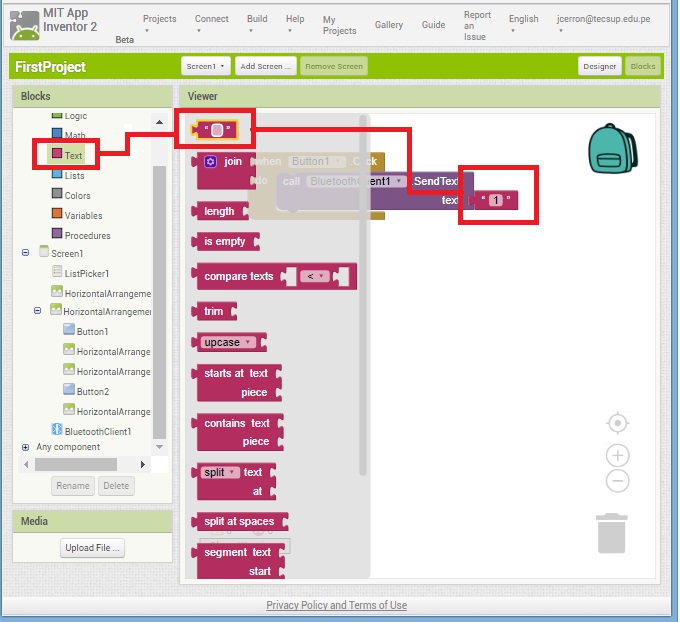The width and height of the screenshot is (680, 622).
Task: Select the split at spaces block
Action: click(x=240, y=521)
